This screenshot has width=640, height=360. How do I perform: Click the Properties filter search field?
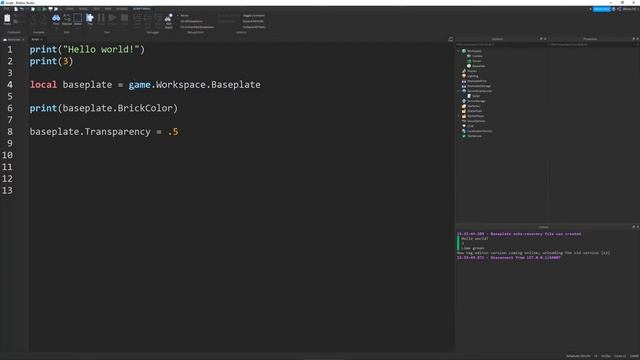593,44
